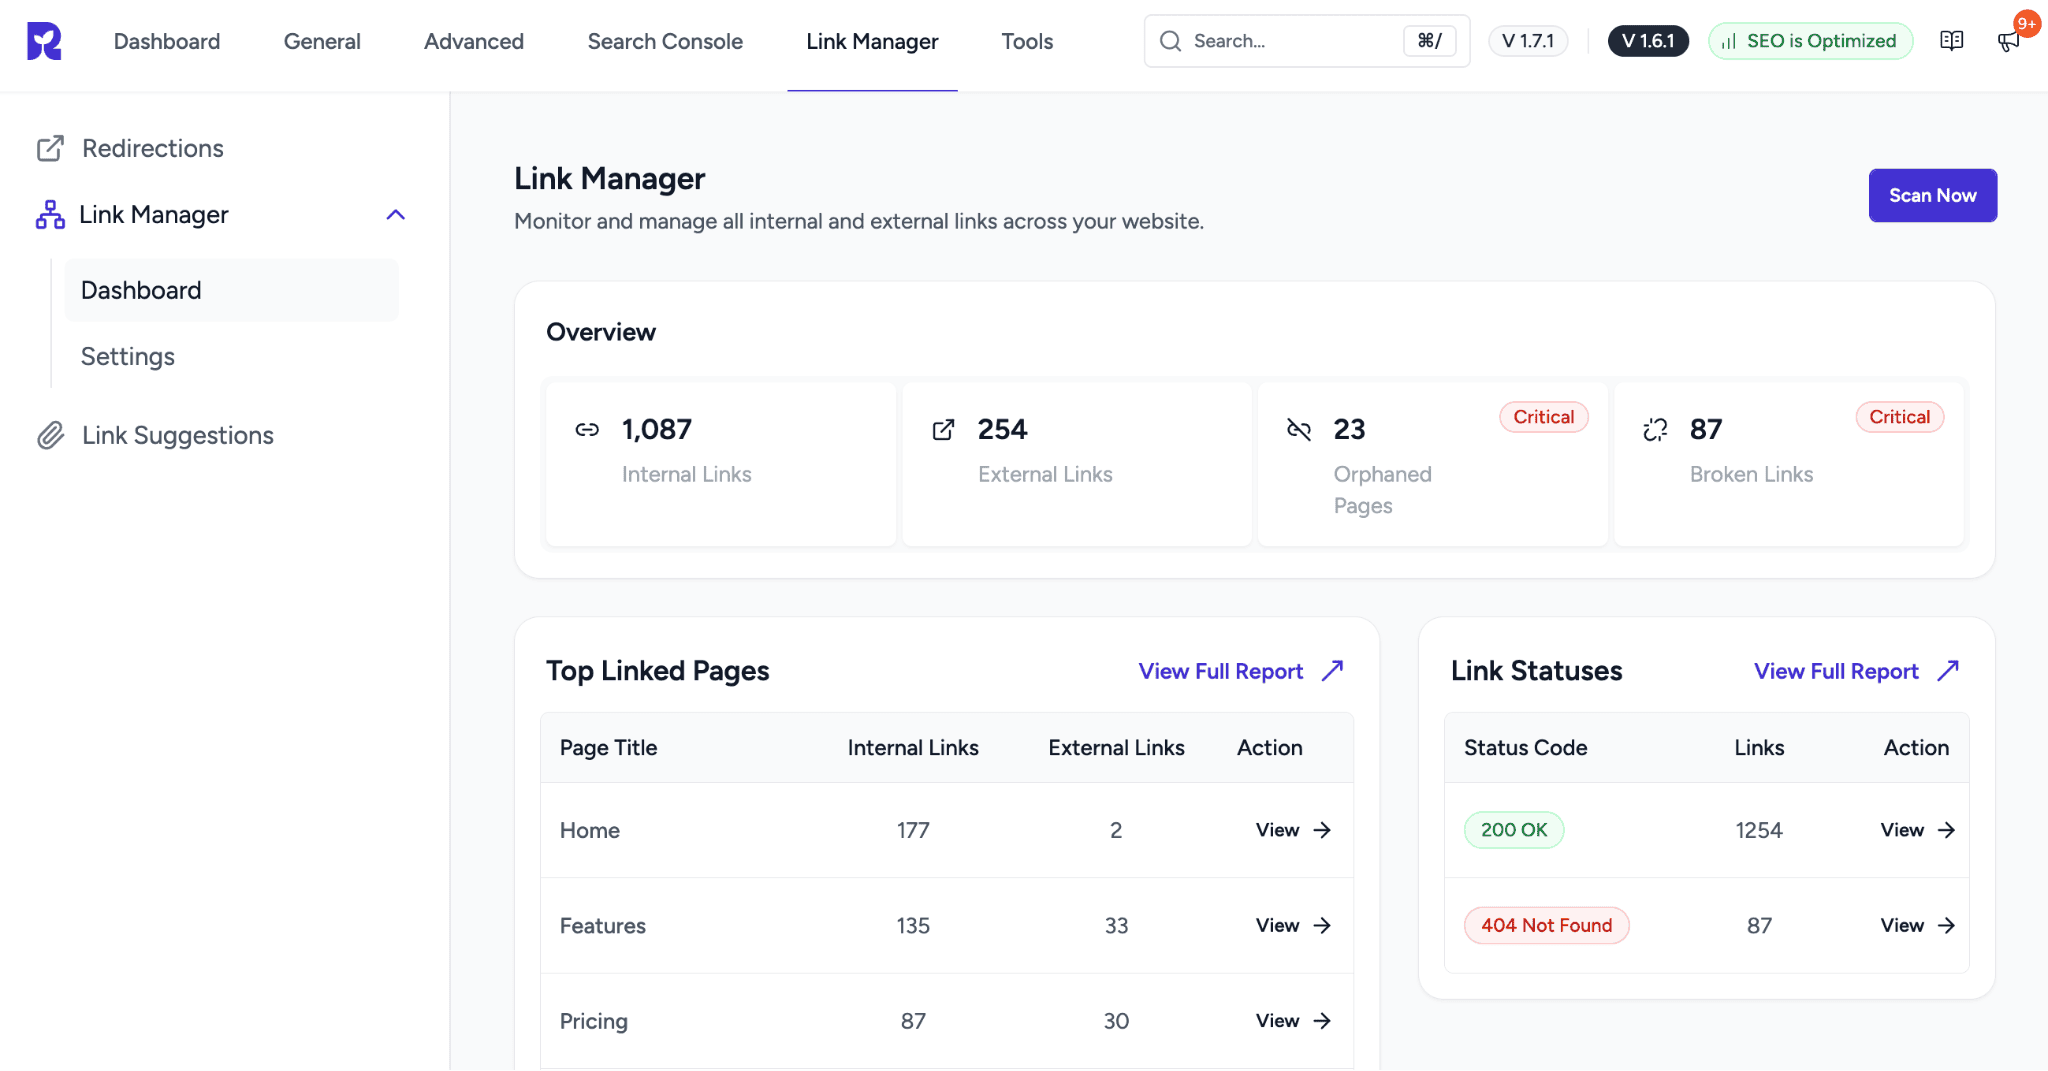The height and width of the screenshot is (1071, 2048).
Task: Collapse the Link Manager sidebar section
Action: click(x=396, y=215)
